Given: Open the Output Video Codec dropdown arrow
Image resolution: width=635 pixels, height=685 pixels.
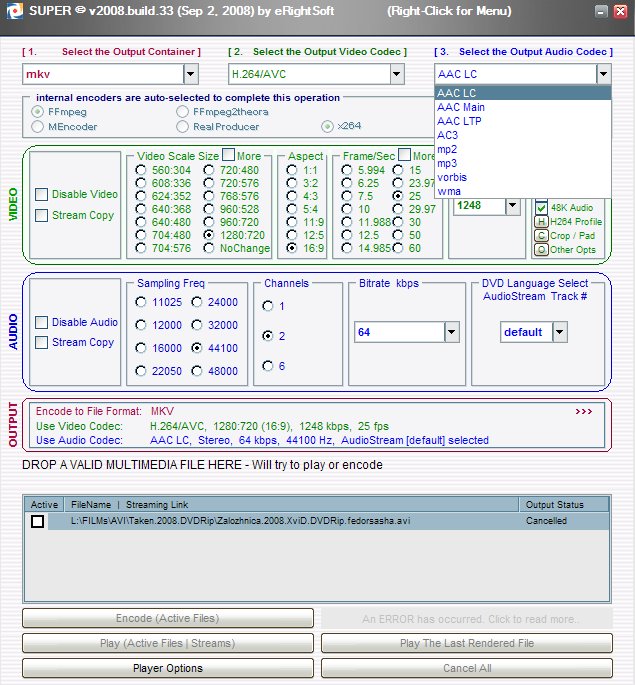Looking at the screenshot, I should click(x=397, y=74).
